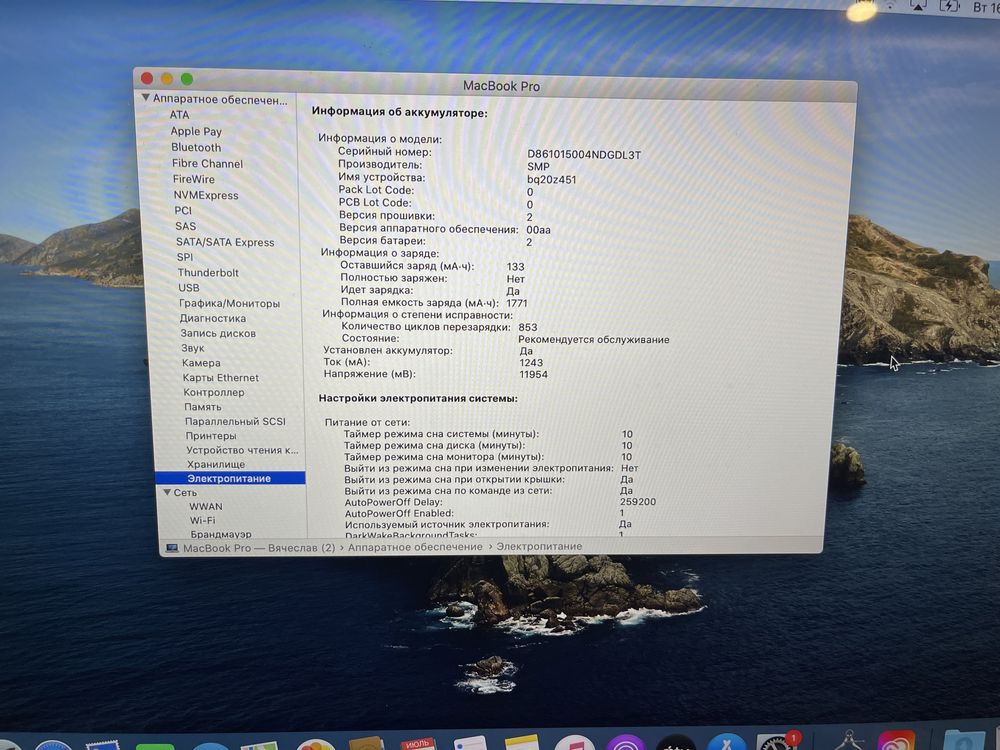
Task: Minimize the window with yellow button
Action: tap(166, 78)
